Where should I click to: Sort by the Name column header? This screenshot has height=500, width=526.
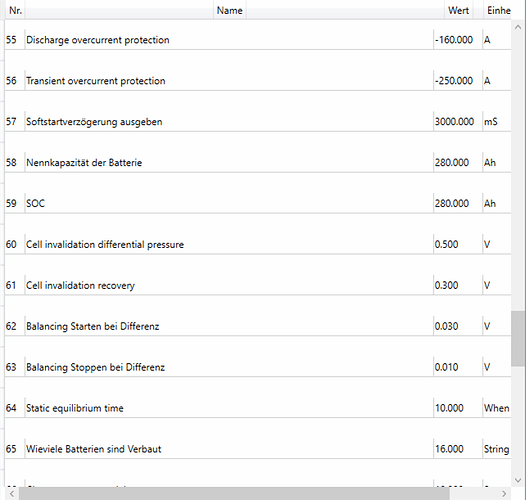coord(229,11)
